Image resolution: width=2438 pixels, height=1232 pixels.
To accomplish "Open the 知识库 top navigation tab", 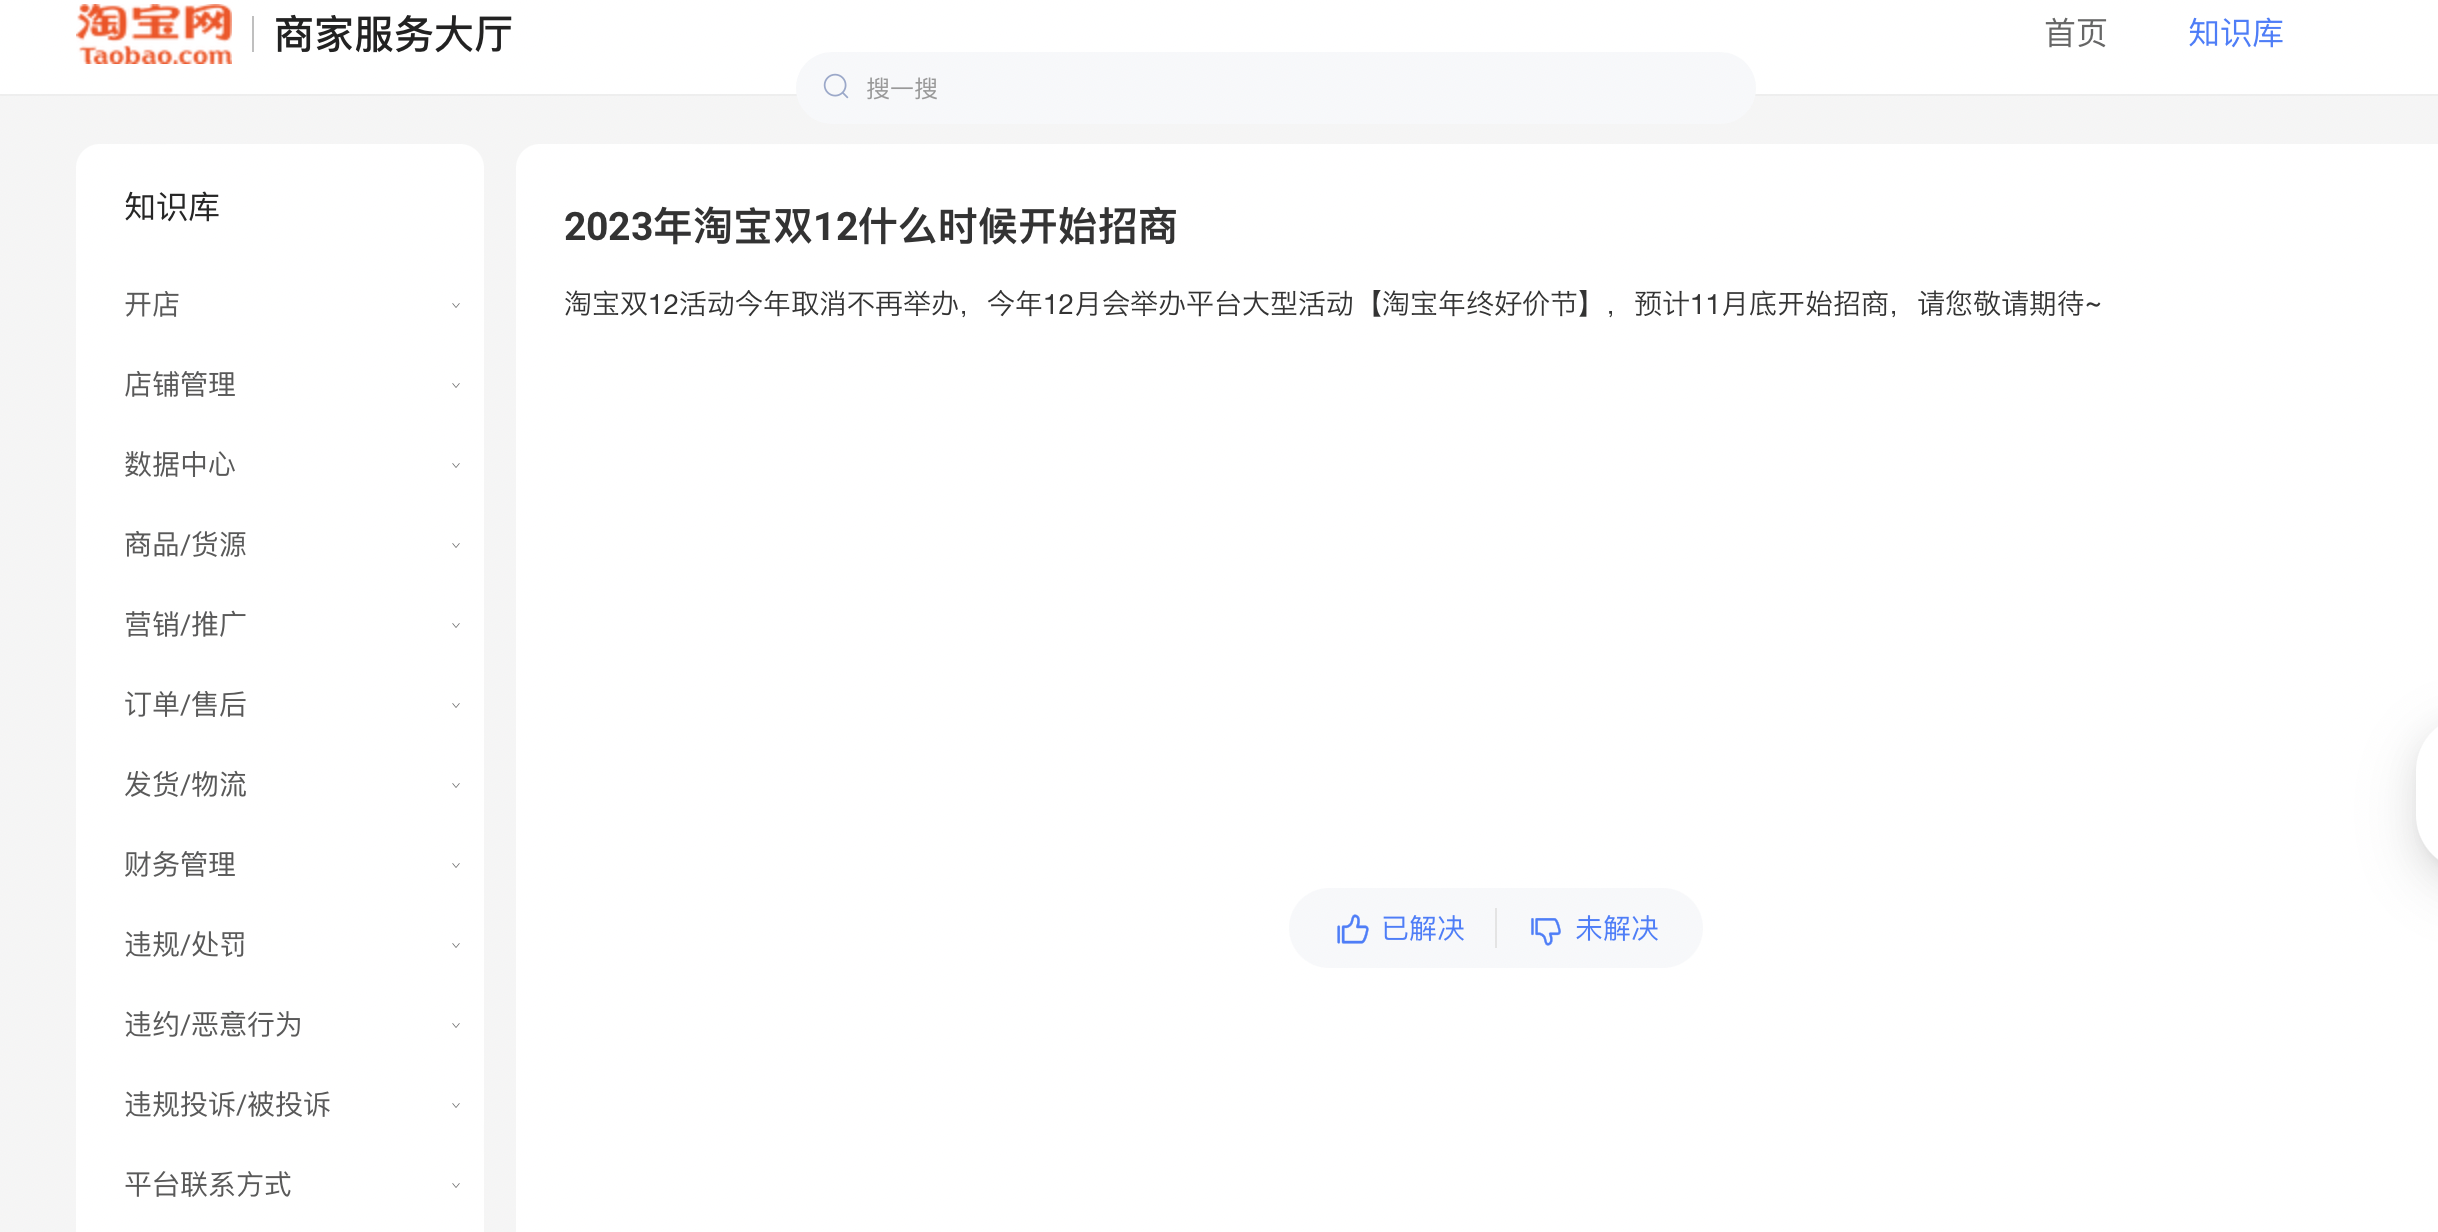I will tap(2235, 33).
